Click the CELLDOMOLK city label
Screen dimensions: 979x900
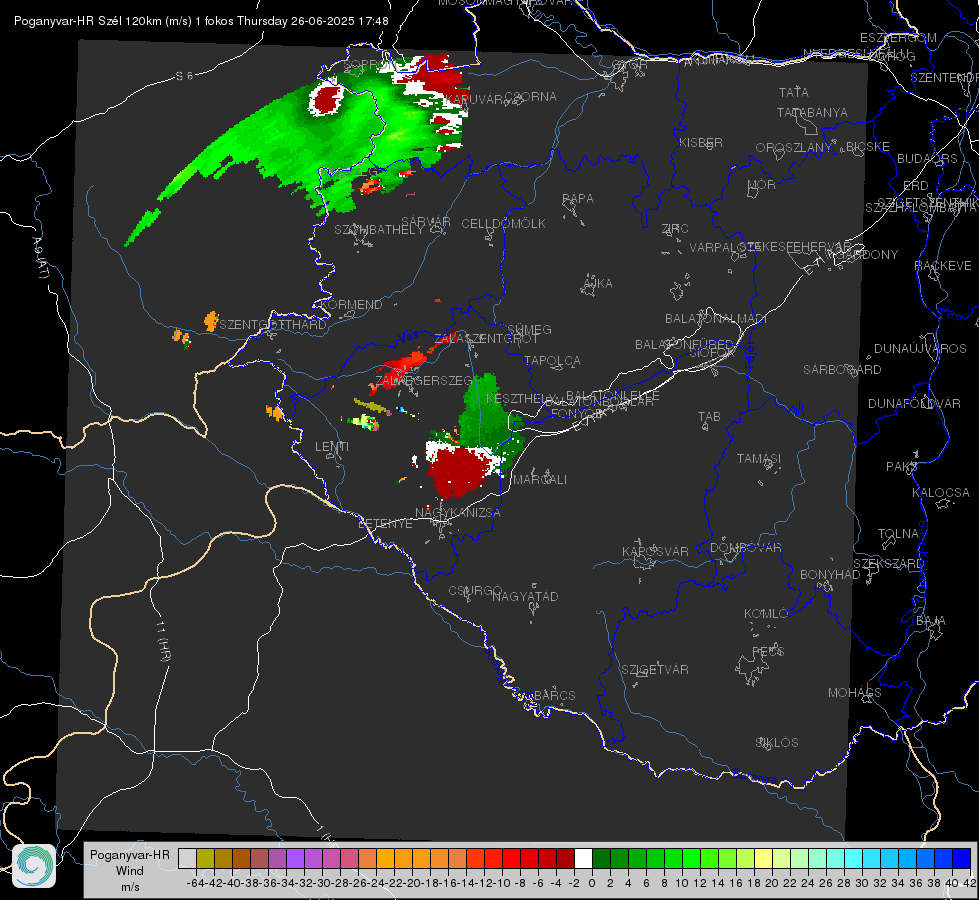pos(504,224)
